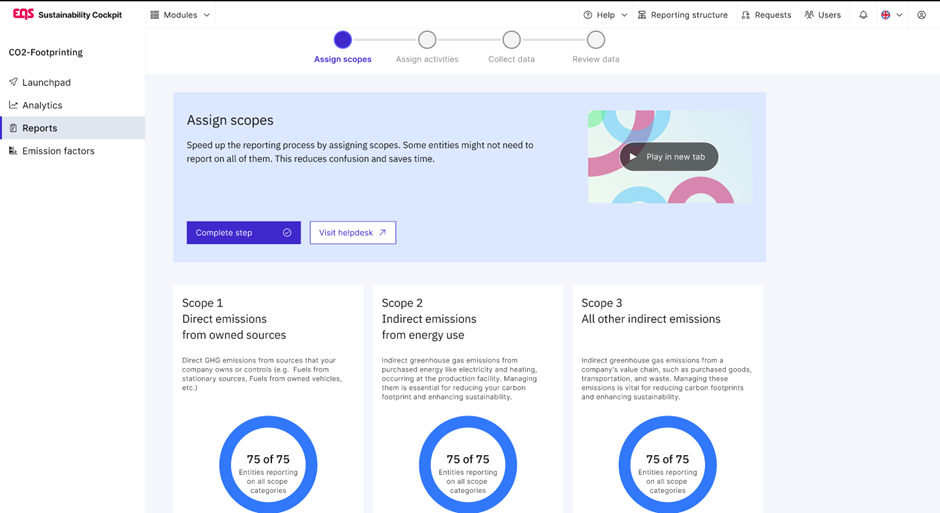Open the Users page
940x513 pixels.
pyautogui.click(x=822, y=15)
